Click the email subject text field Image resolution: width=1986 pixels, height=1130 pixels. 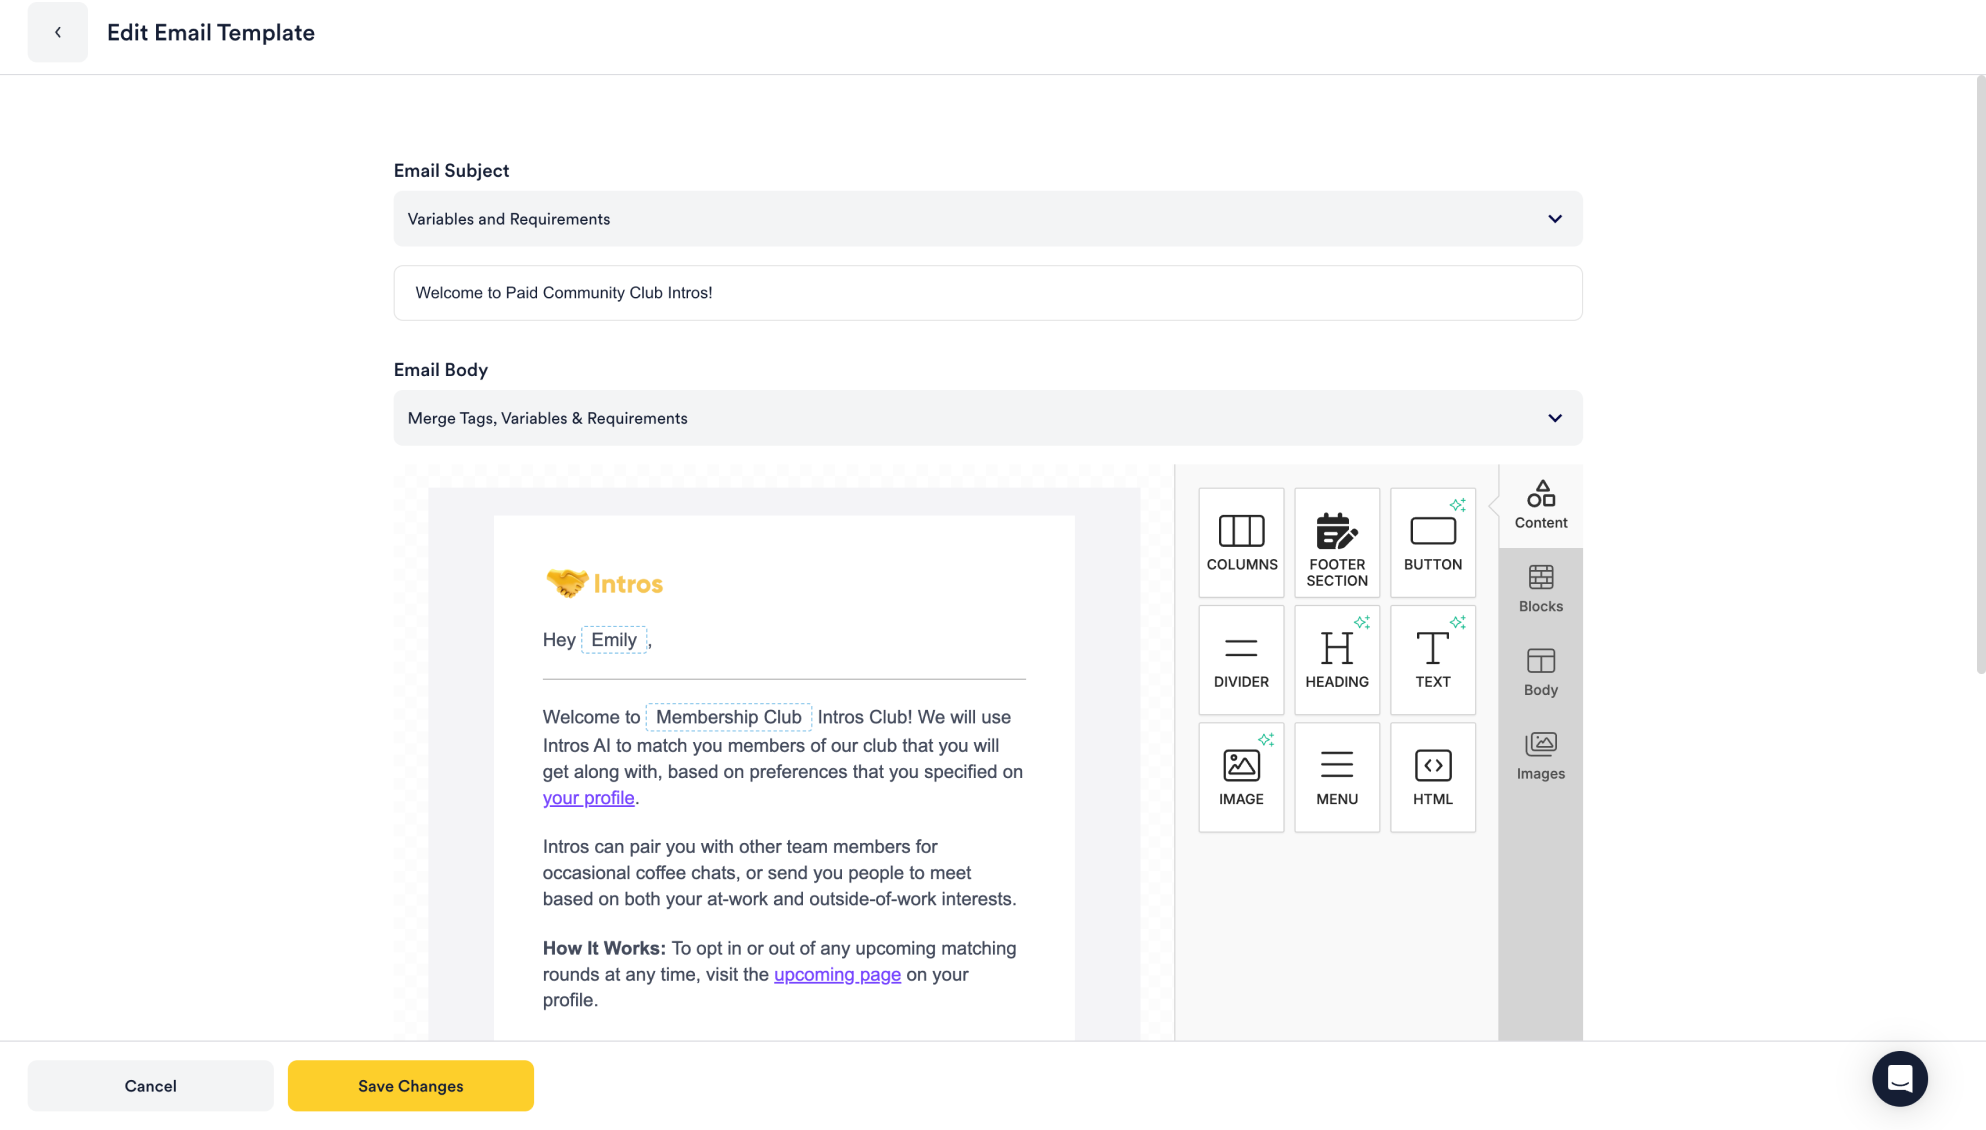987,293
